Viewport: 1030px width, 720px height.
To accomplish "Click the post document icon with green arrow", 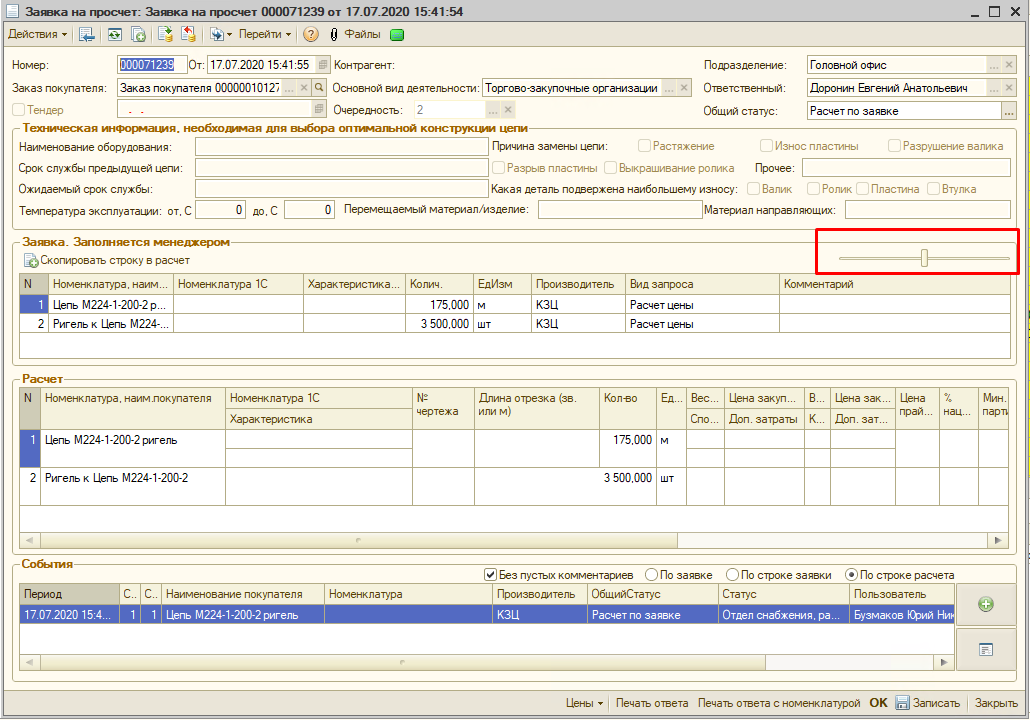I will click(x=166, y=35).
